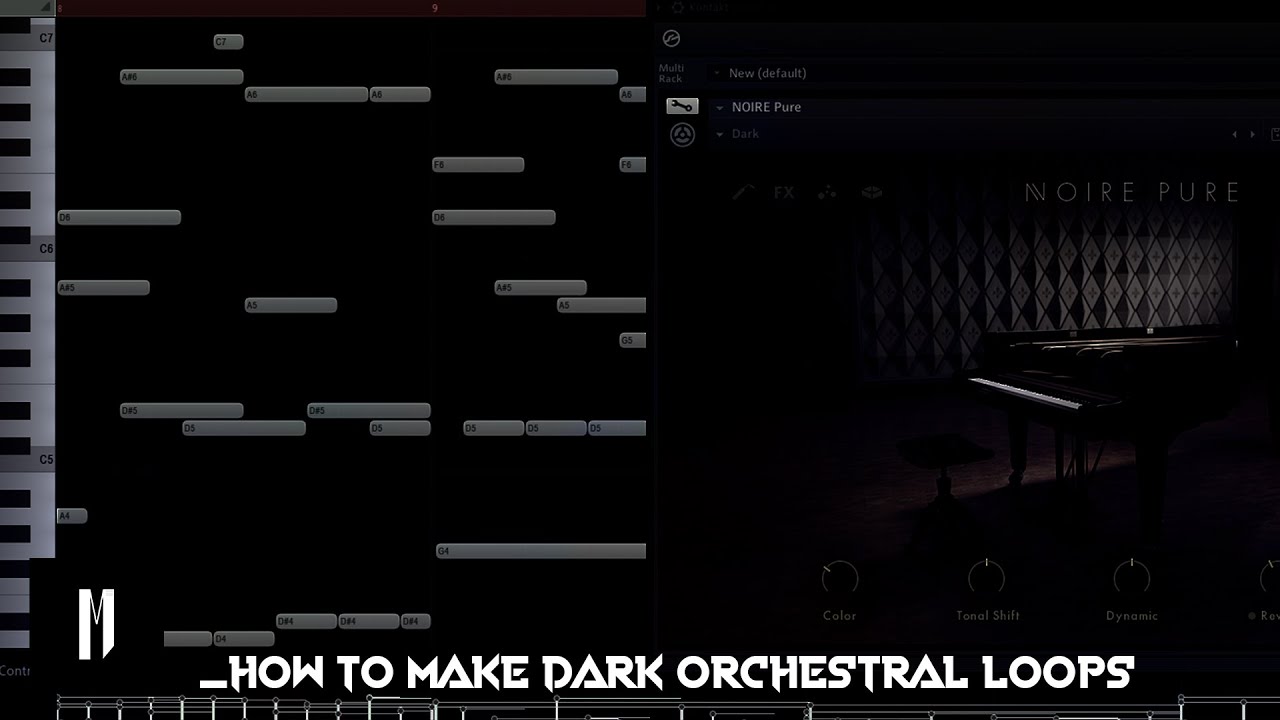Click bar 8 marker on the timeline
The height and width of the screenshot is (720, 1280).
click(60, 8)
